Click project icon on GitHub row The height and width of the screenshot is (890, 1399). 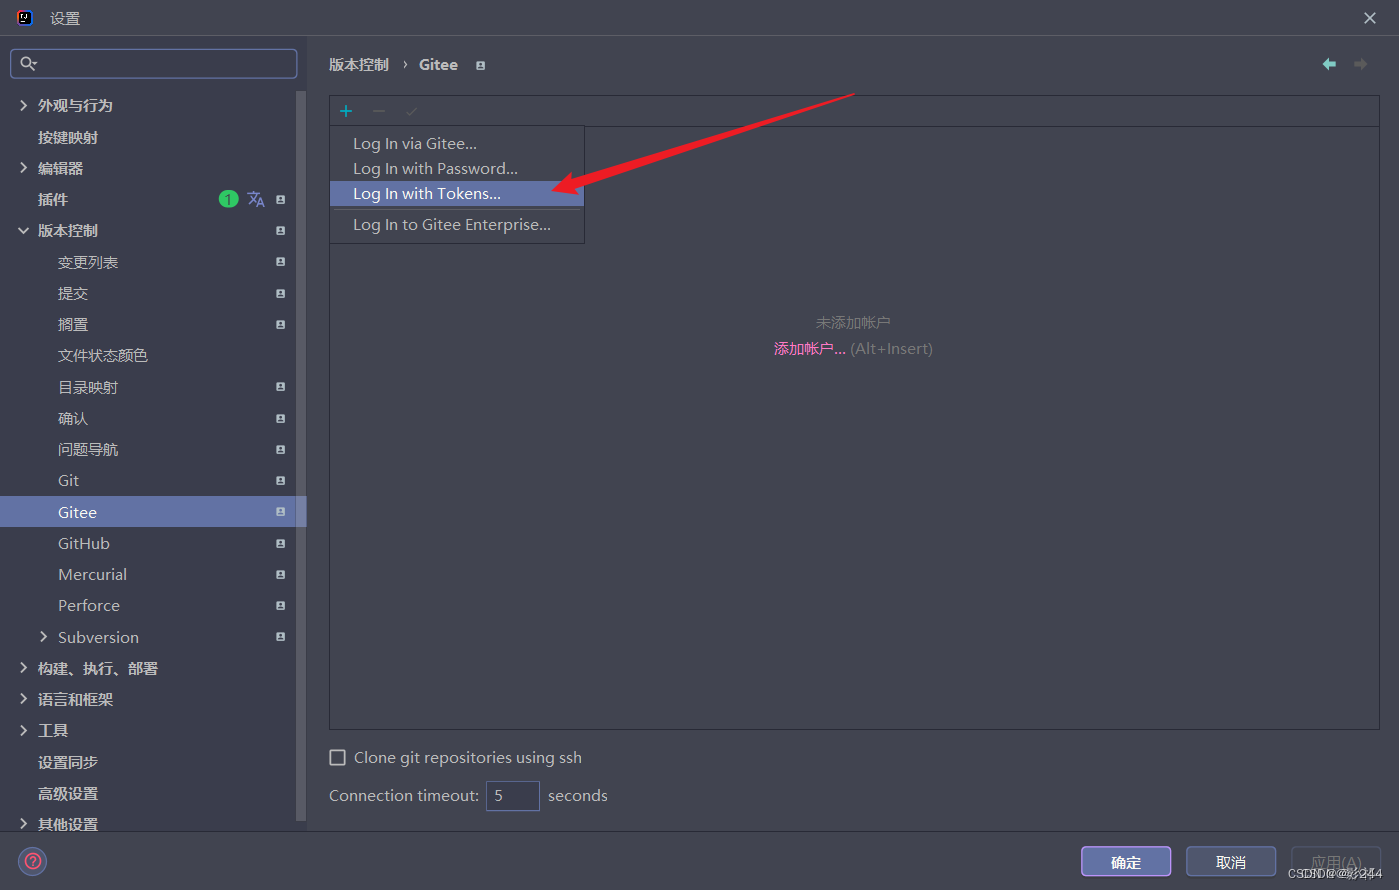pyautogui.click(x=280, y=543)
